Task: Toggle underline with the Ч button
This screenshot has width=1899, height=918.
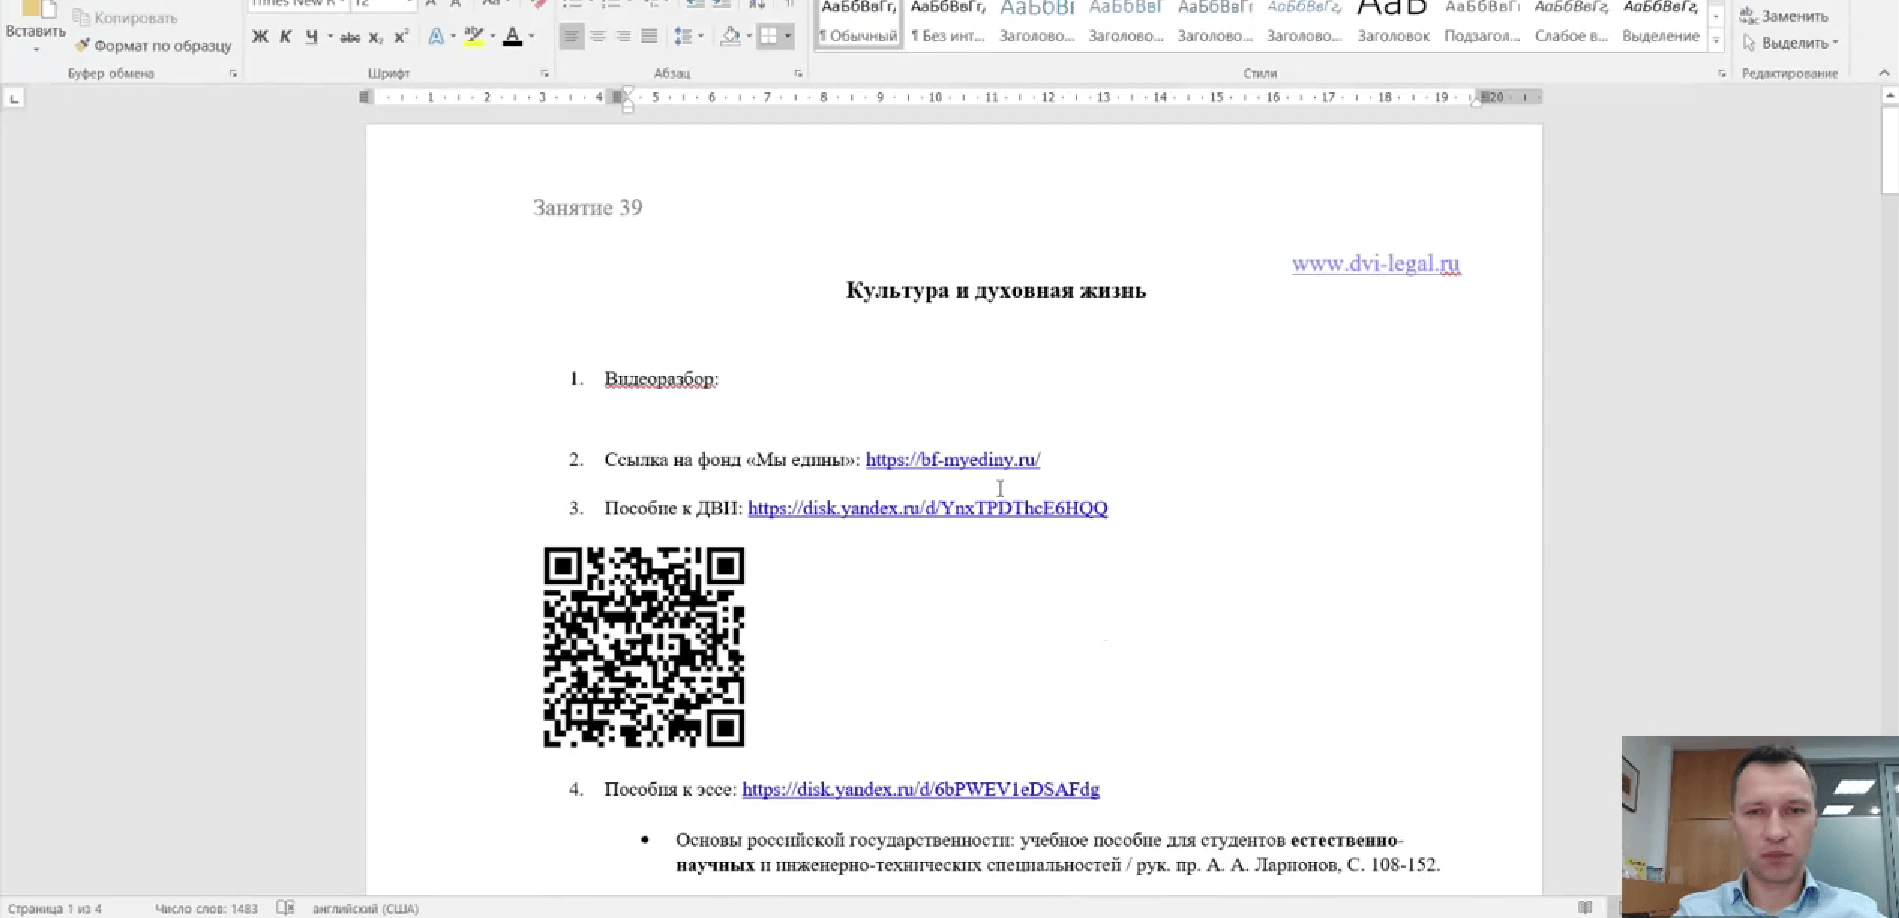Action: point(310,36)
